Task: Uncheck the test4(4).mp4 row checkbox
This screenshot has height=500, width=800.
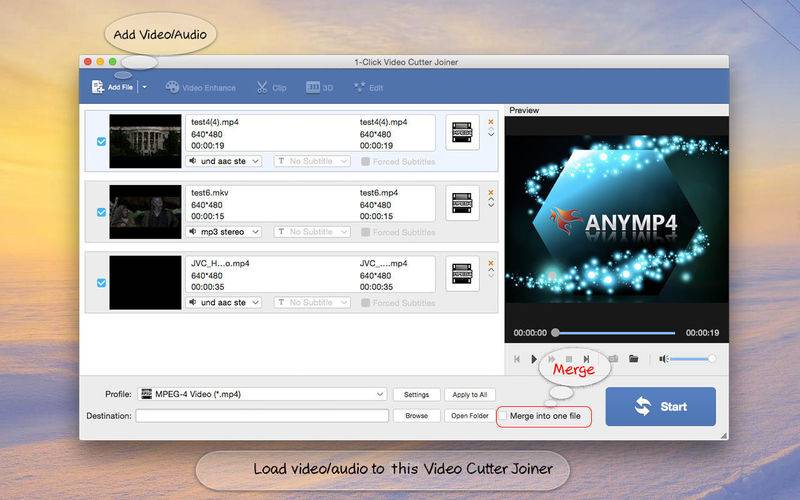Action: [x=102, y=141]
